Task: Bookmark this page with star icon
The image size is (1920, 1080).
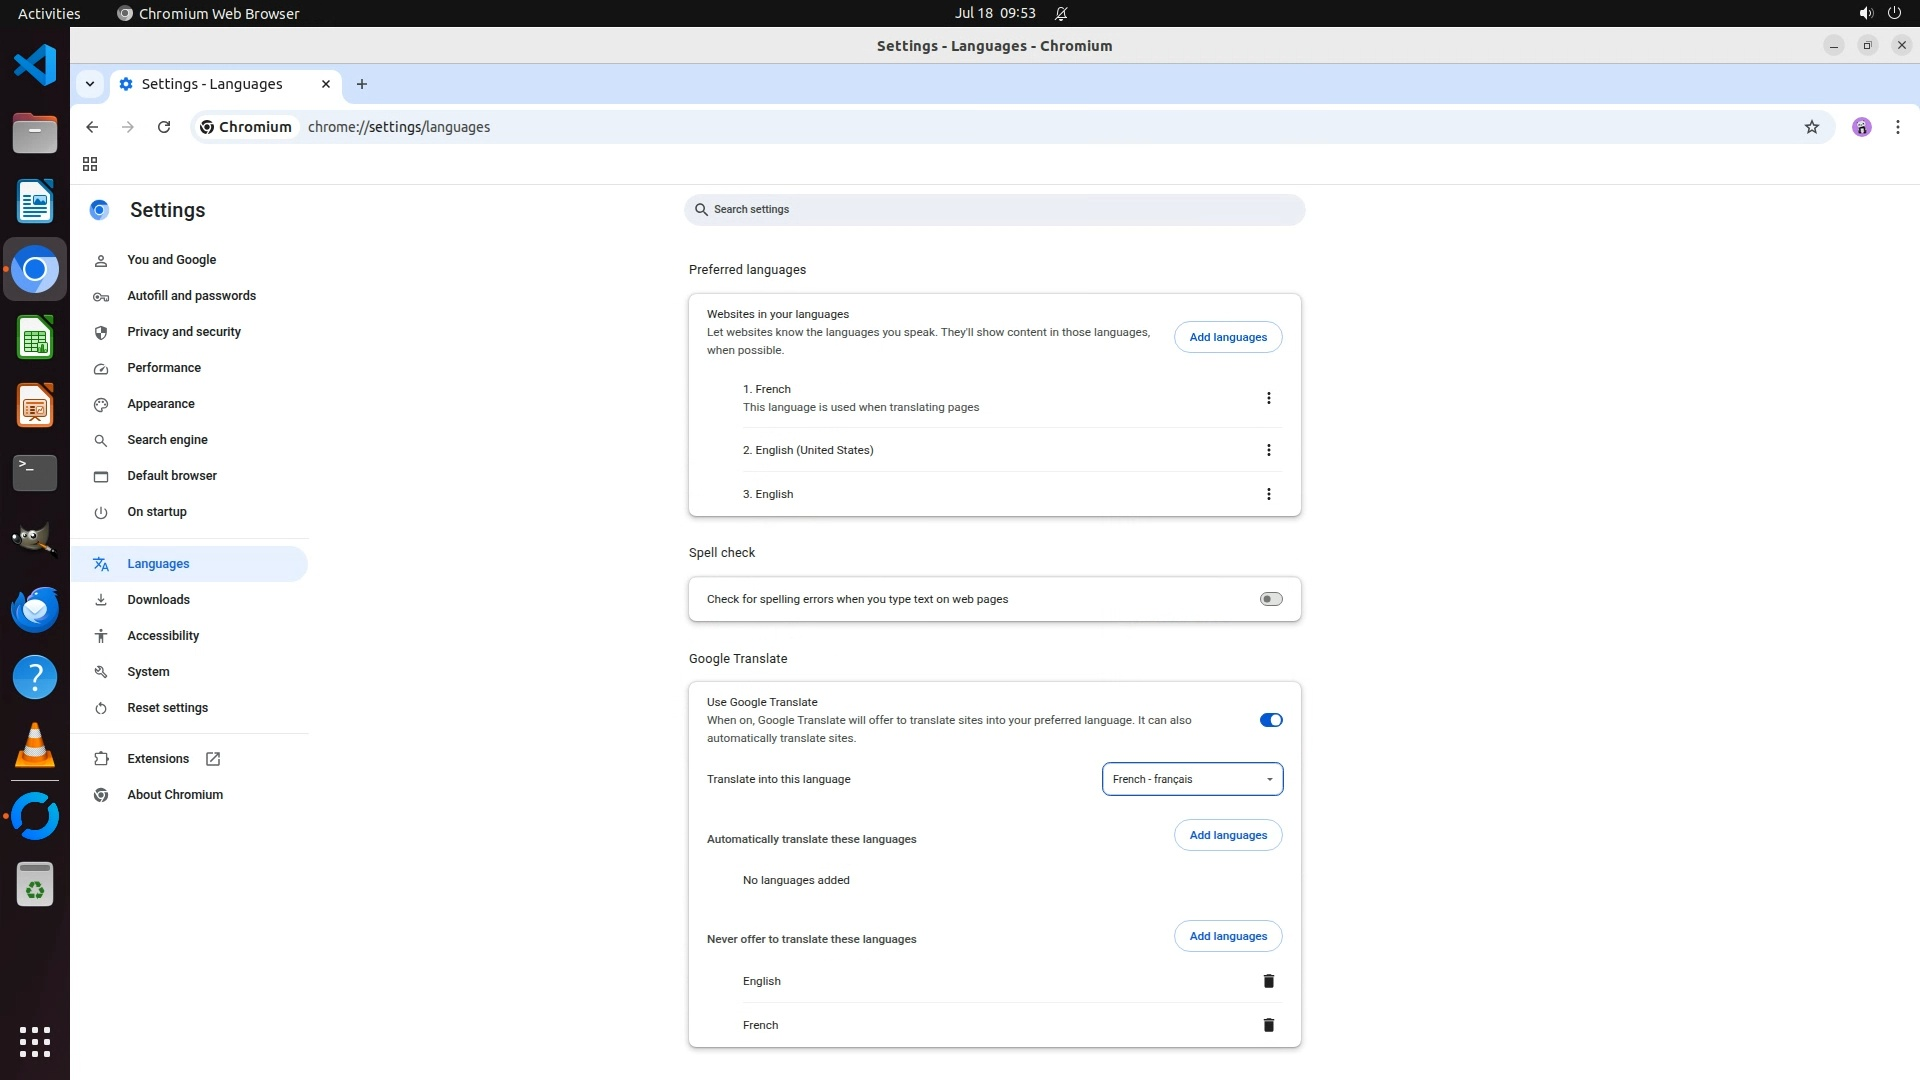Action: 1811,127
